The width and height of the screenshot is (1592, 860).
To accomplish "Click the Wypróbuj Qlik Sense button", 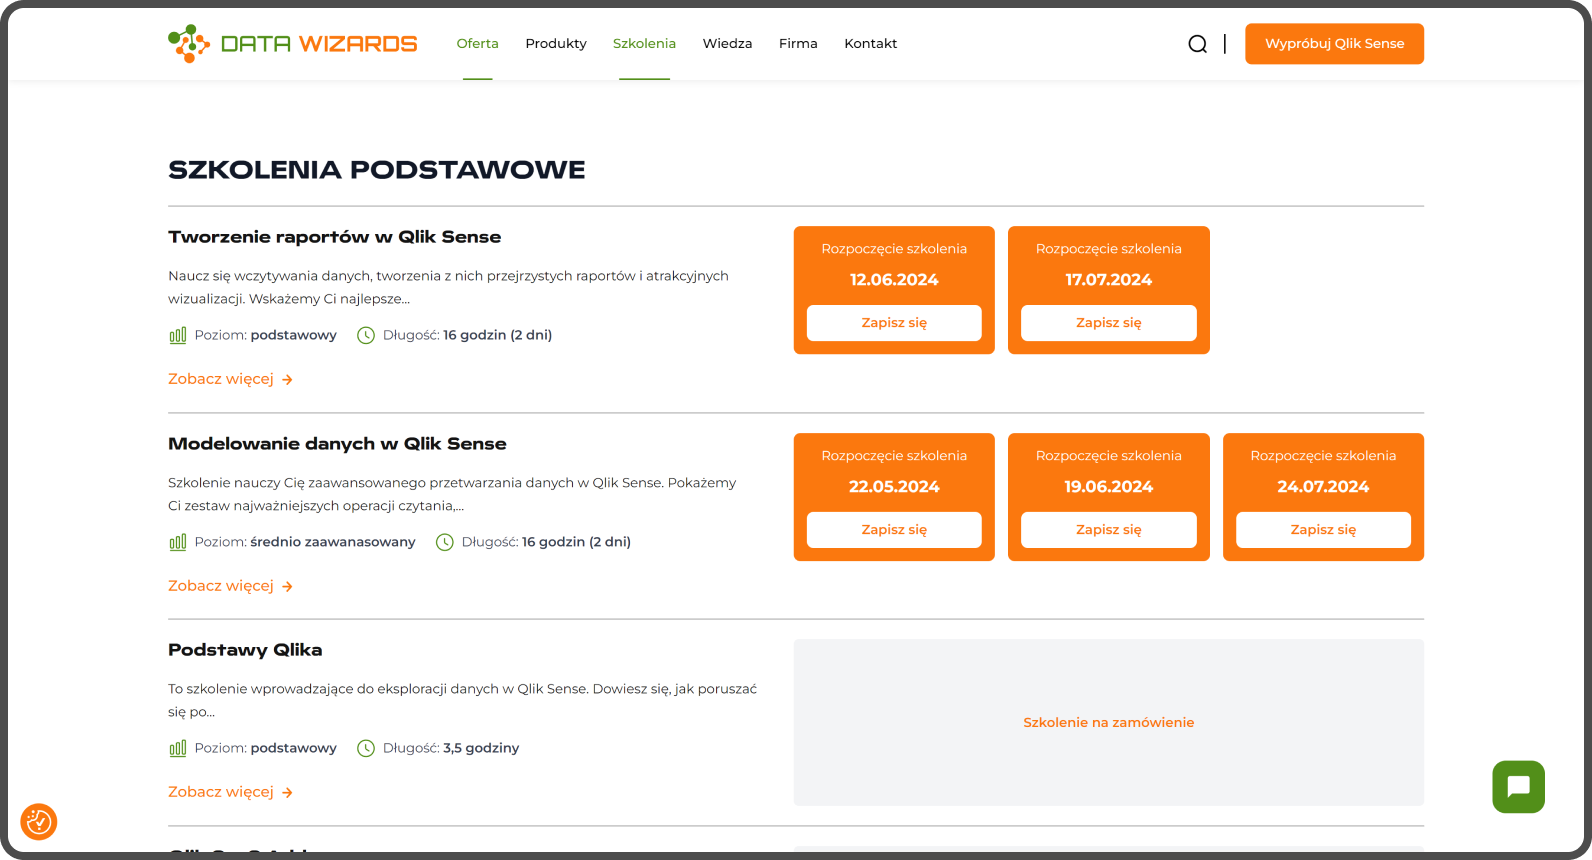I will (x=1334, y=44).
